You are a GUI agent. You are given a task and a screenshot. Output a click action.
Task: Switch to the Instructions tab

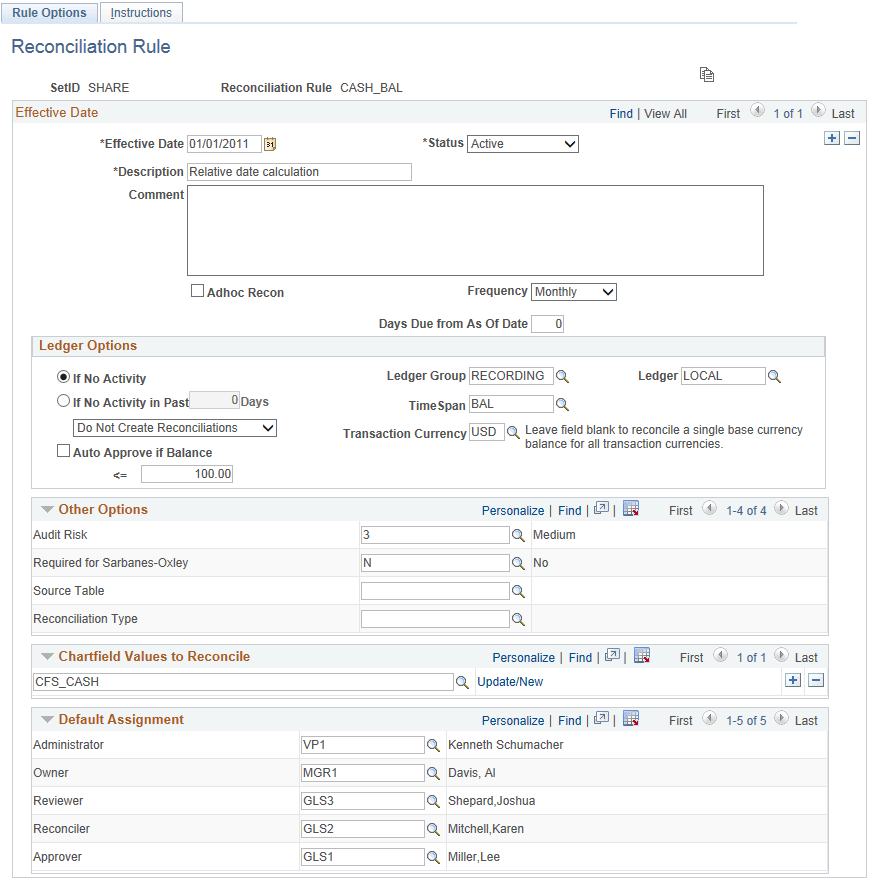pyautogui.click(x=140, y=12)
